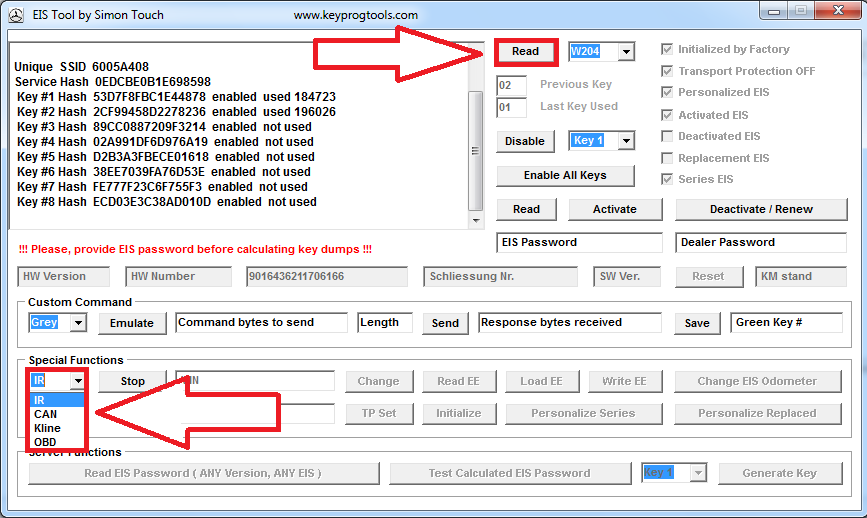
Task: Click the Last Key Used field showing 01
Action: 511,107
